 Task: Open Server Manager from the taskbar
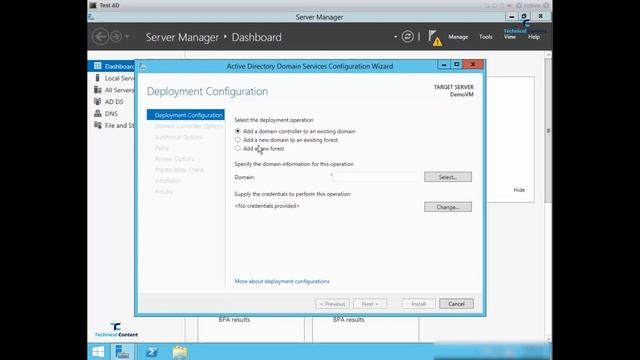[122, 352]
